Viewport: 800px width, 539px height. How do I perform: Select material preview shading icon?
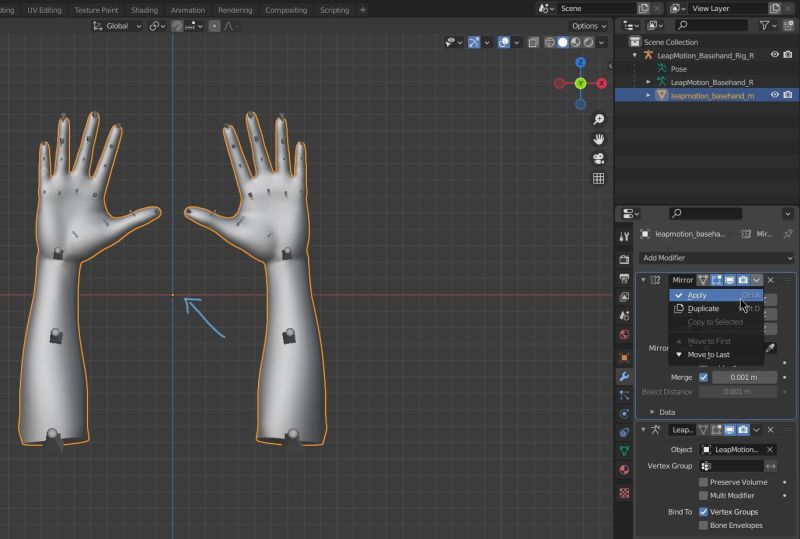(576, 42)
